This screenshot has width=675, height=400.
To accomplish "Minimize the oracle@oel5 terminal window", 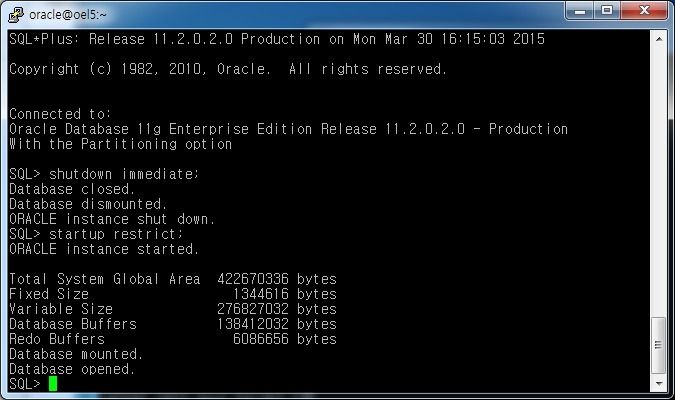I will pyautogui.click(x=579, y=11).
